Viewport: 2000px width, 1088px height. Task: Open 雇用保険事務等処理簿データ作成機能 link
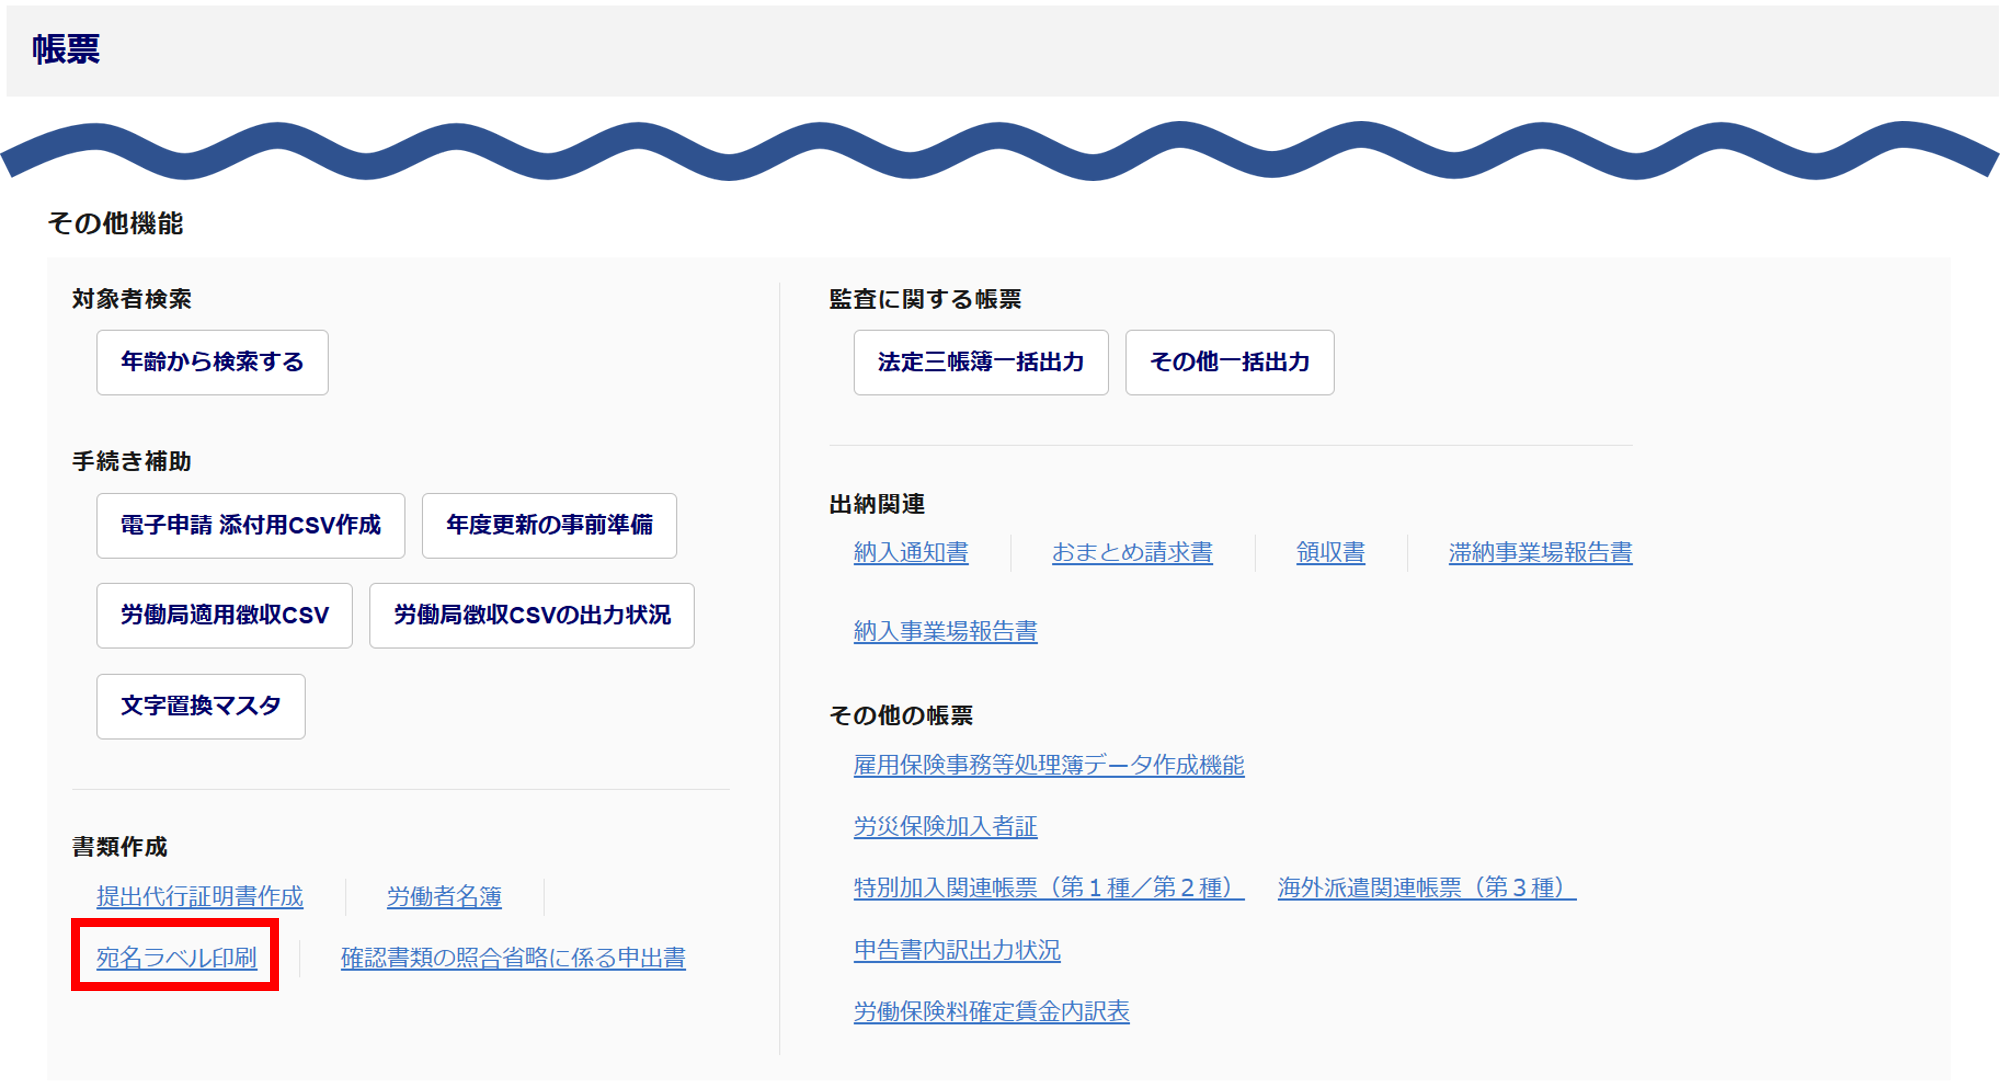click(x=1048, y=765)
